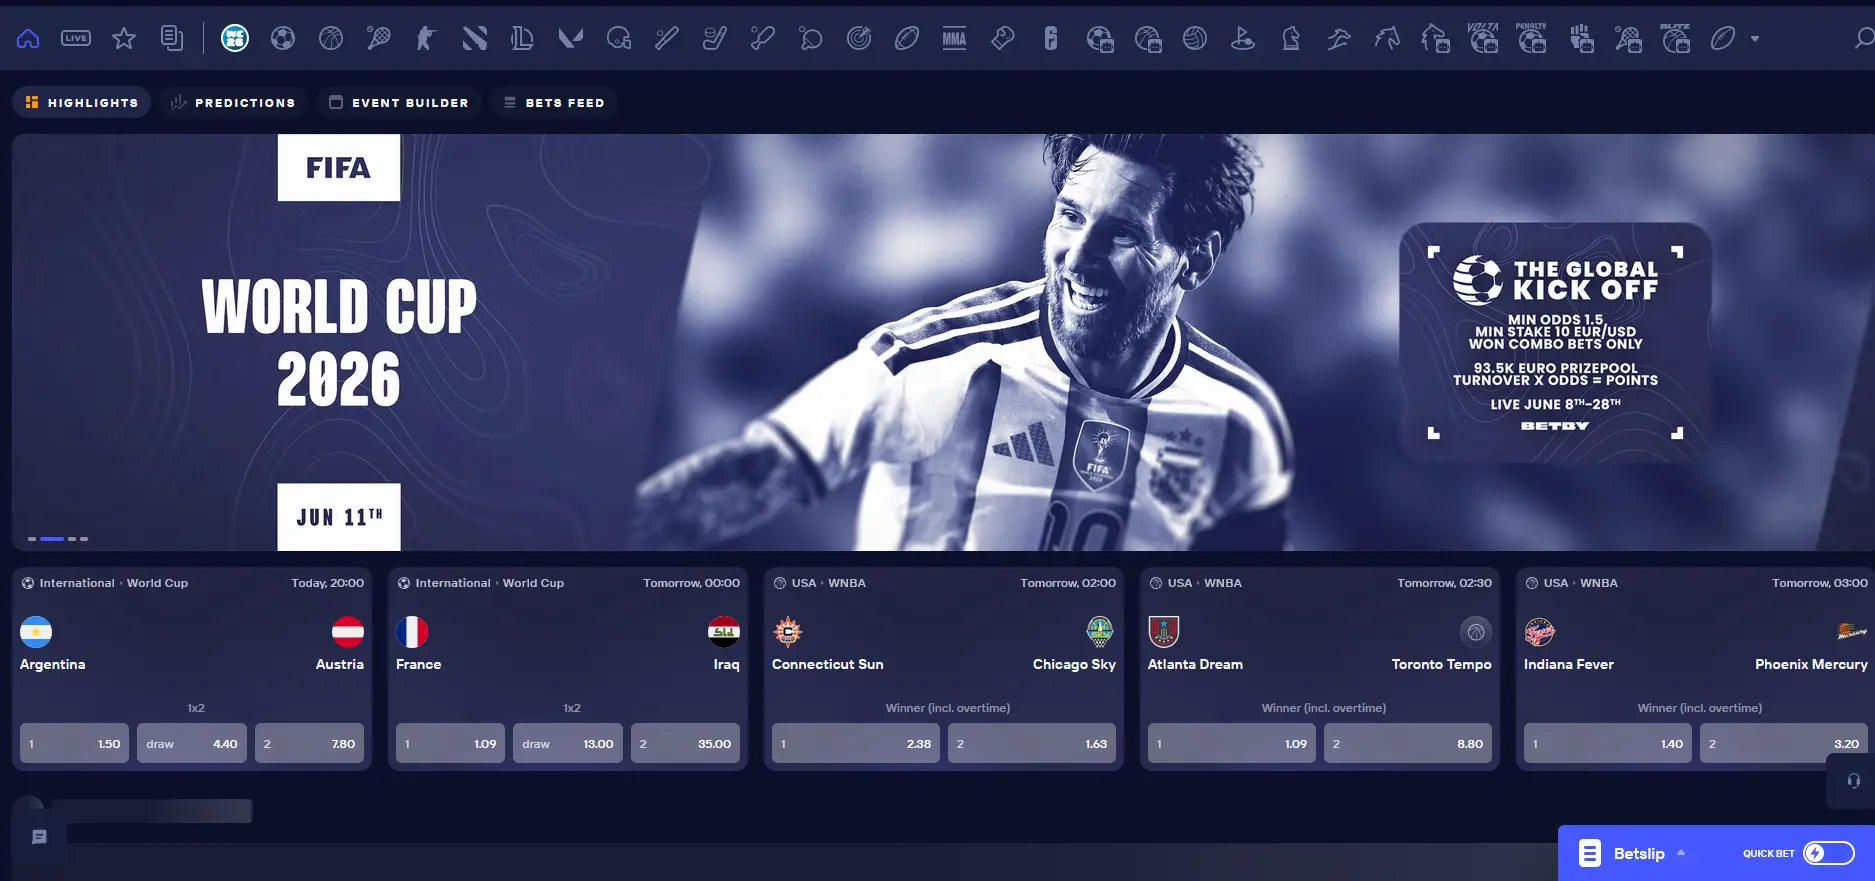Select the VOLTA e-soccer icon

1483,38
